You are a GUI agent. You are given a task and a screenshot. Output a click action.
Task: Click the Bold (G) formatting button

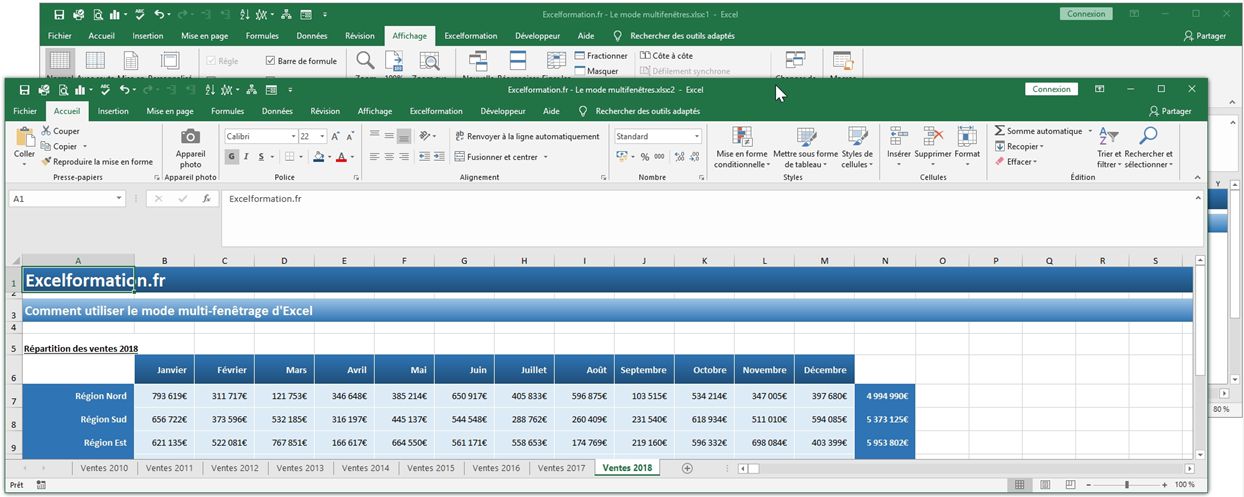pos(231,157)
